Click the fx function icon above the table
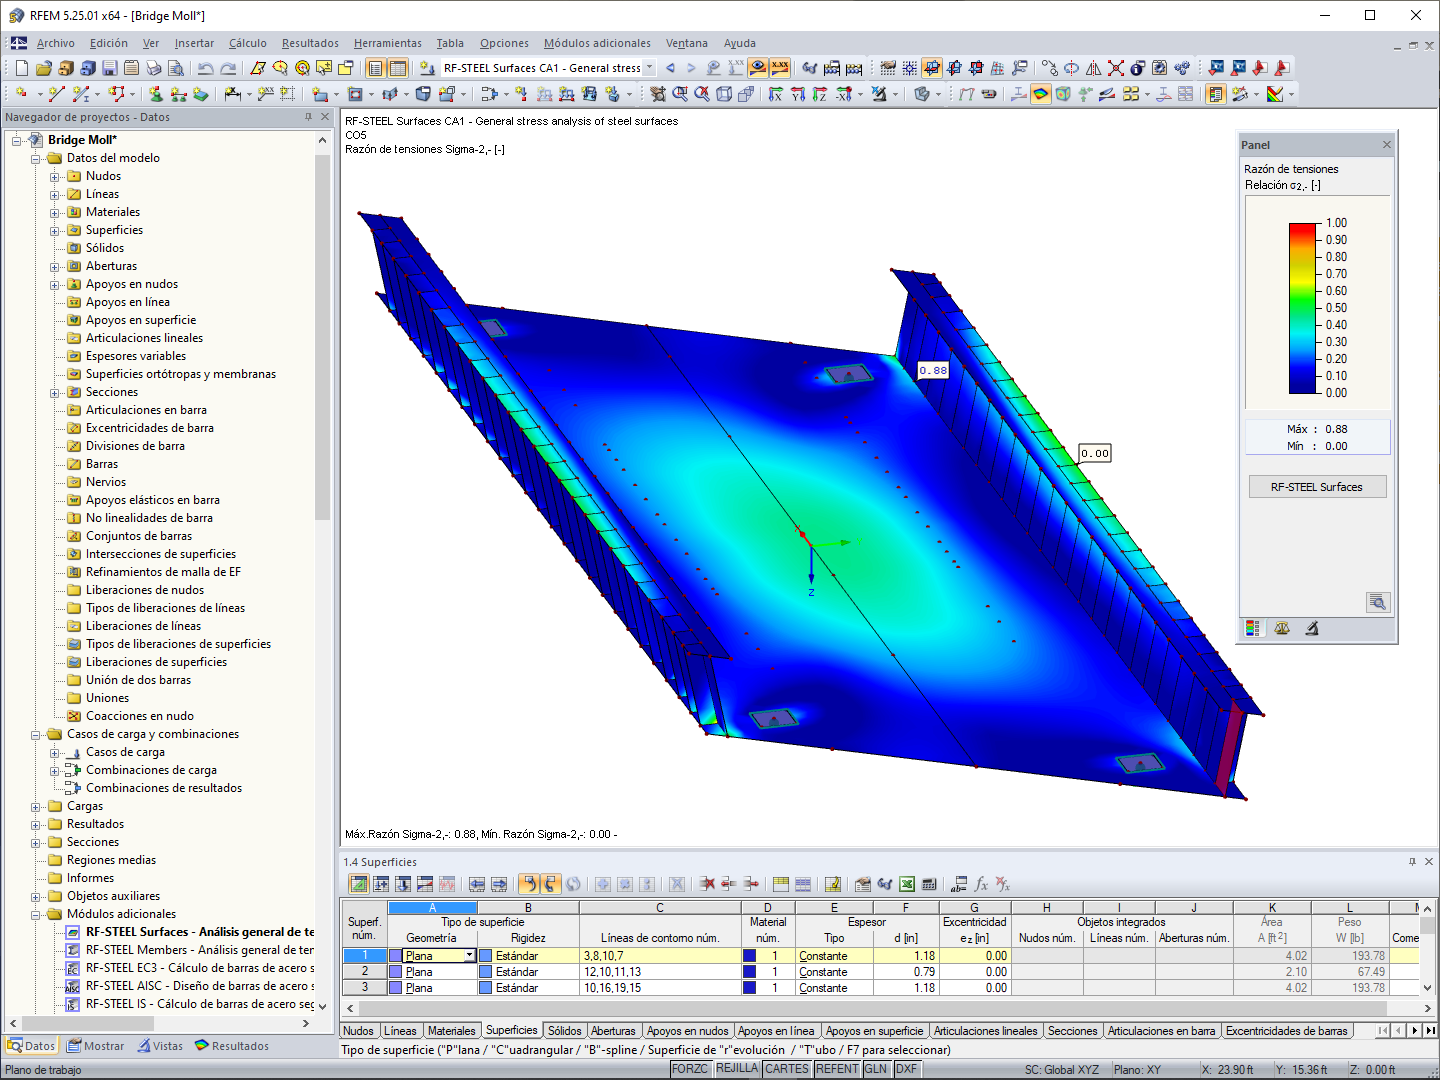1440x1080 pixels. (980, 884)
